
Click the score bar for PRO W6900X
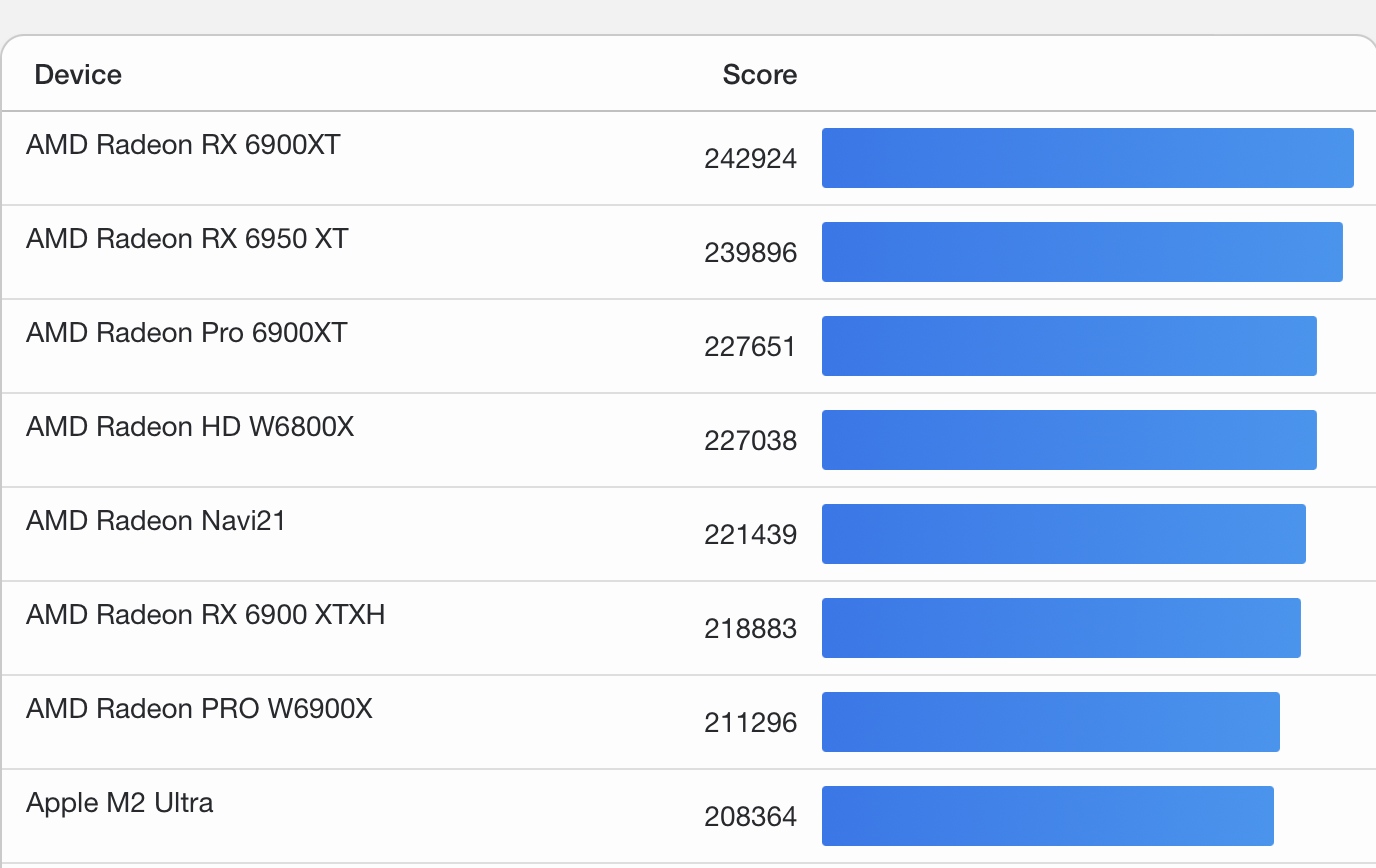(x=1051, y=722)
